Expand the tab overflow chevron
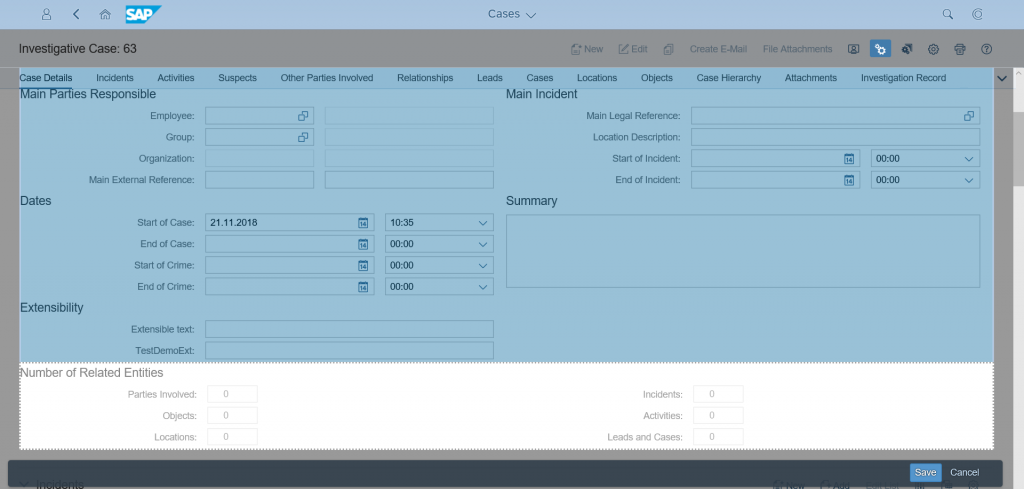 [1002, 78]
